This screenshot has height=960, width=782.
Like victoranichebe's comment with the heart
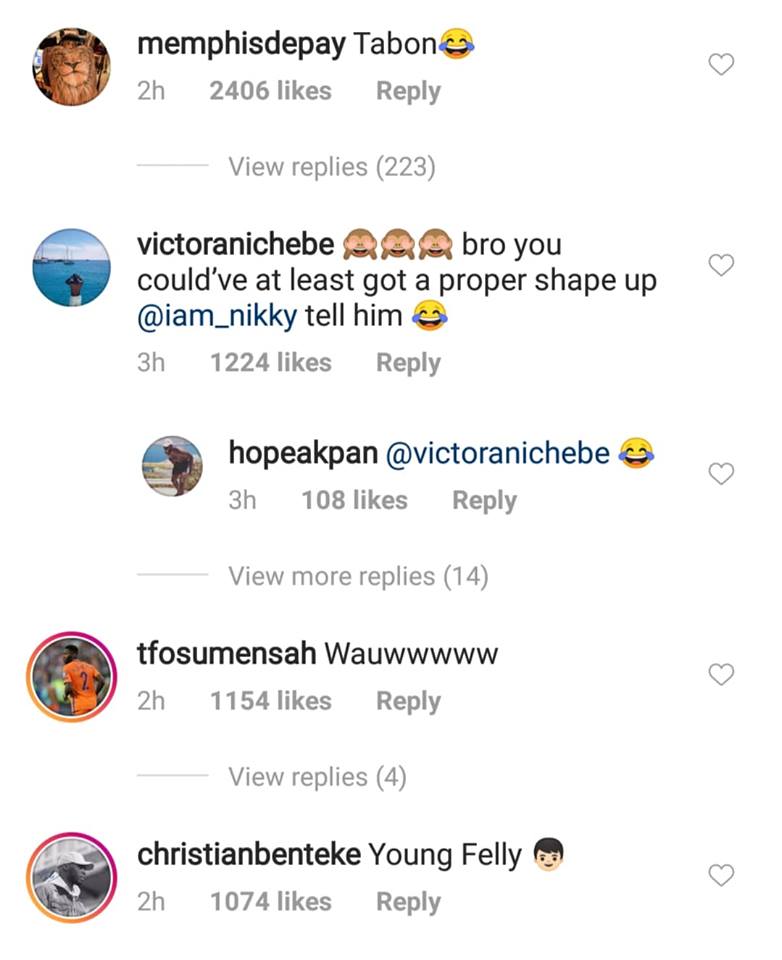click(721, 265)
